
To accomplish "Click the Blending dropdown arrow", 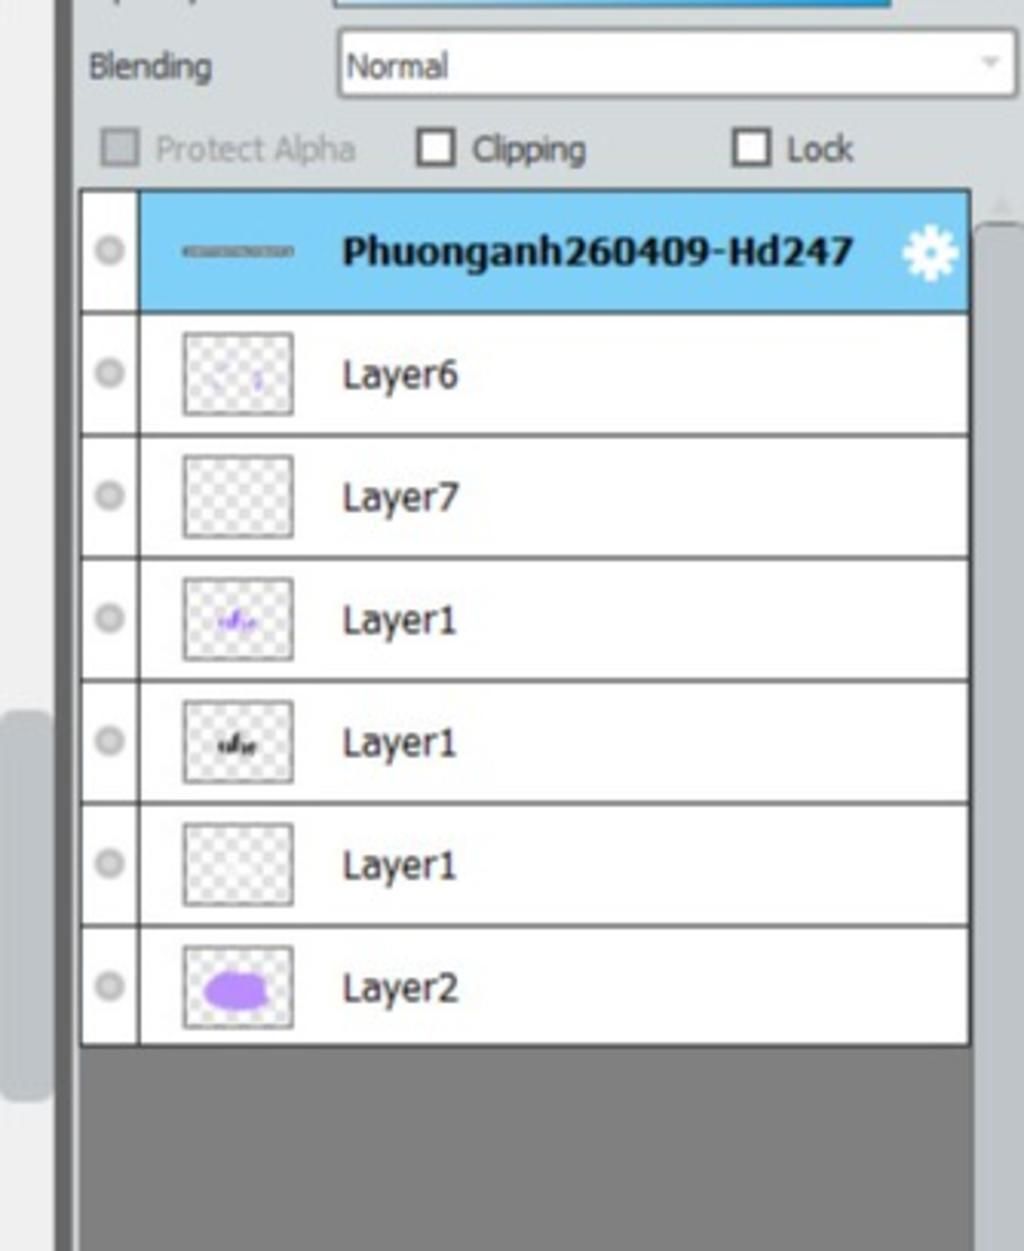I will (x=990, y=63).
